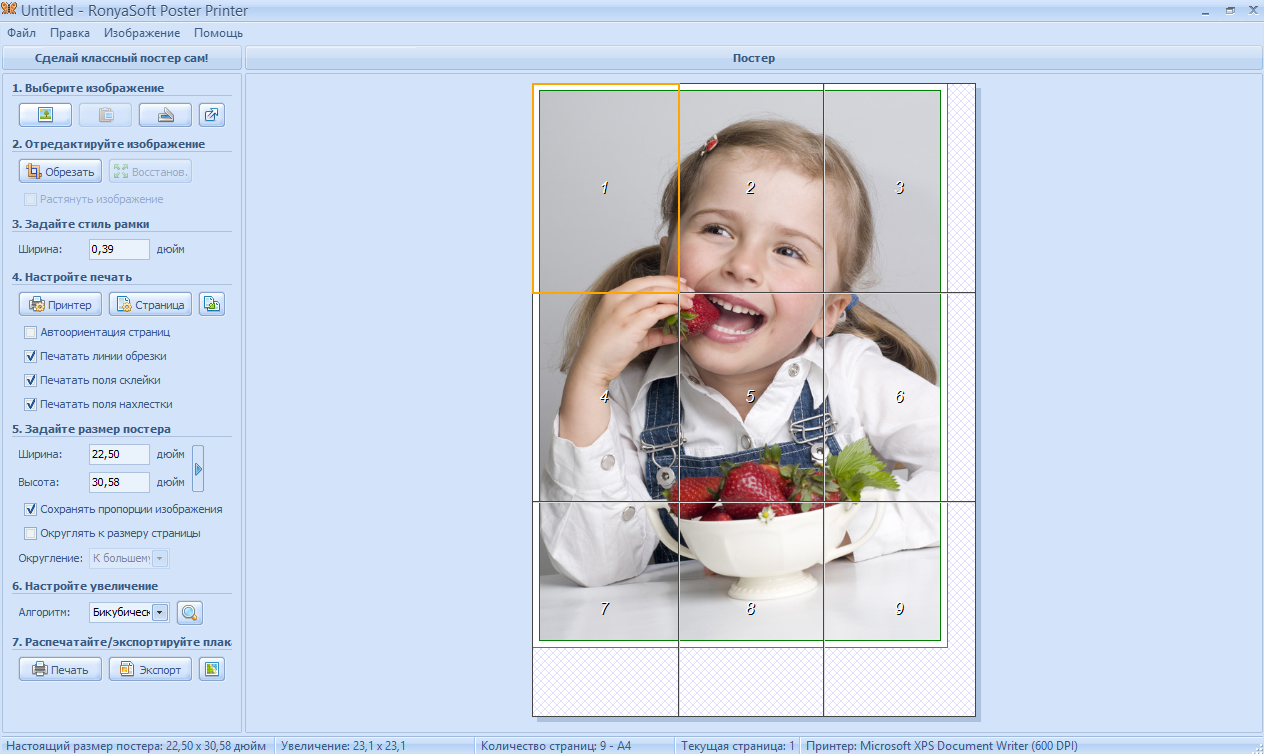The width and height of the screenshot is (1264, 754).
Task: Select poster page 1 tile
Action: click(x=605, y=188)
